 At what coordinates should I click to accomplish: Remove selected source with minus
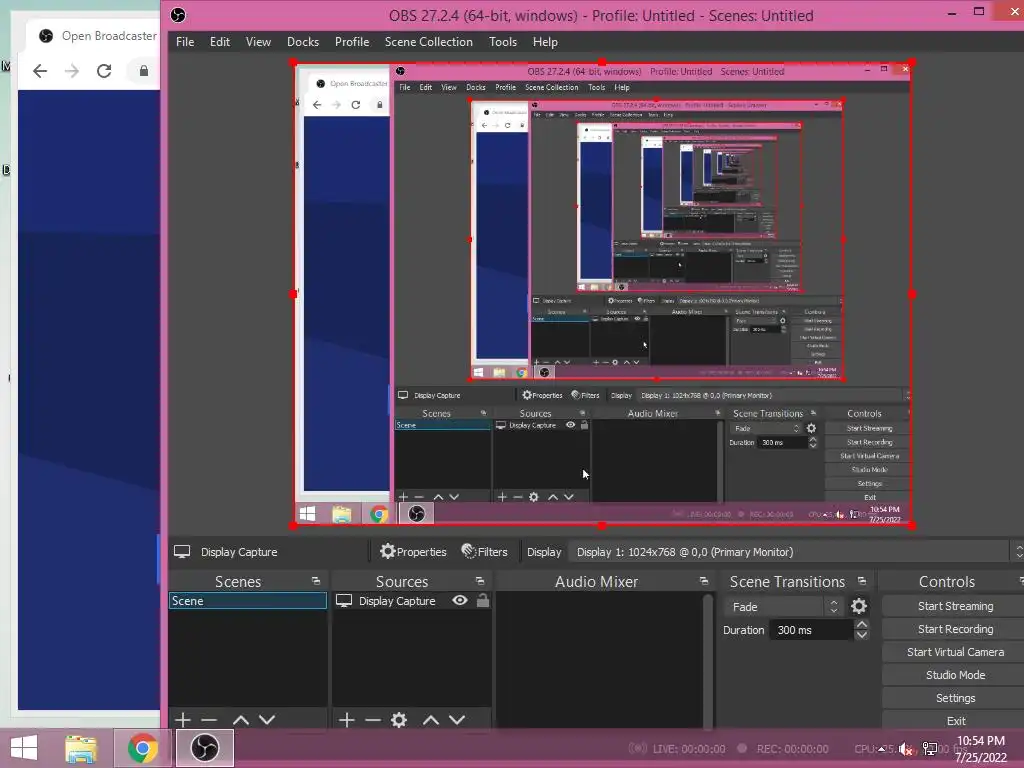pyautogui.click(x=373, y=720)
